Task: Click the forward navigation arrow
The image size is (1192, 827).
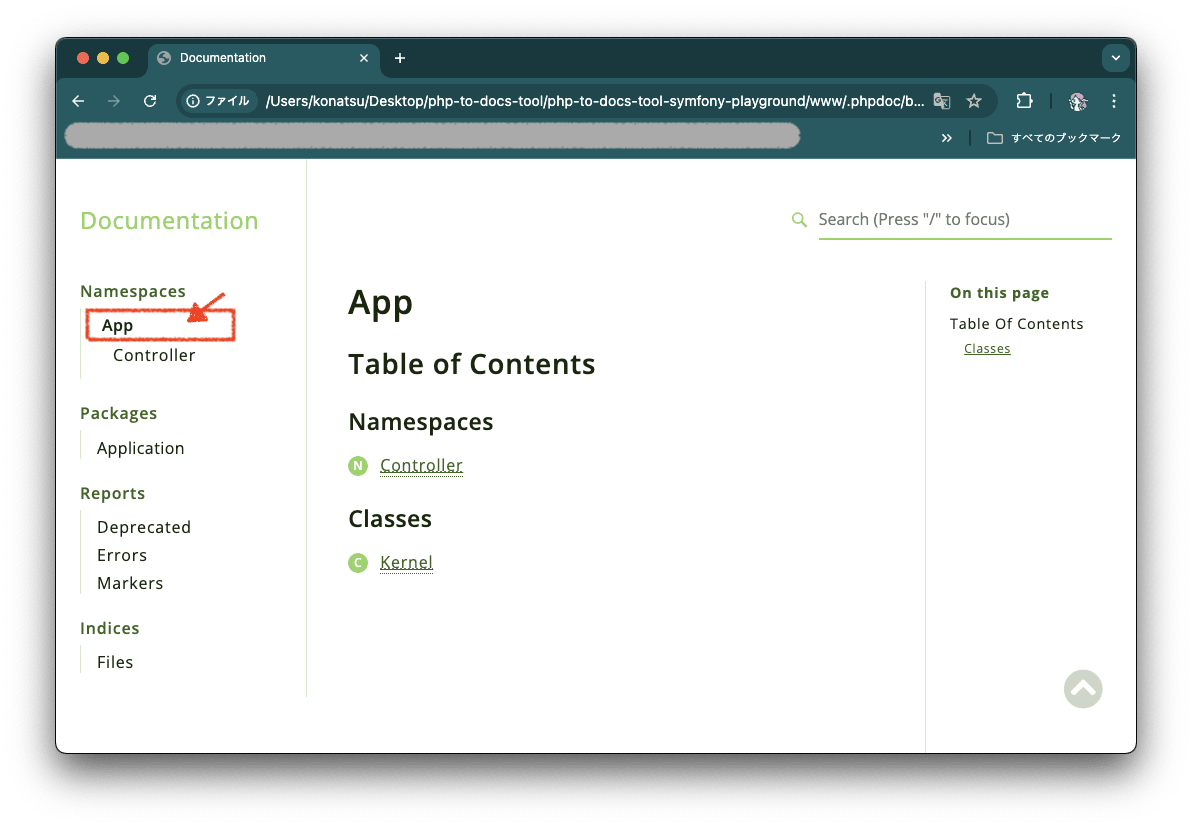Action: click(114, 101)
